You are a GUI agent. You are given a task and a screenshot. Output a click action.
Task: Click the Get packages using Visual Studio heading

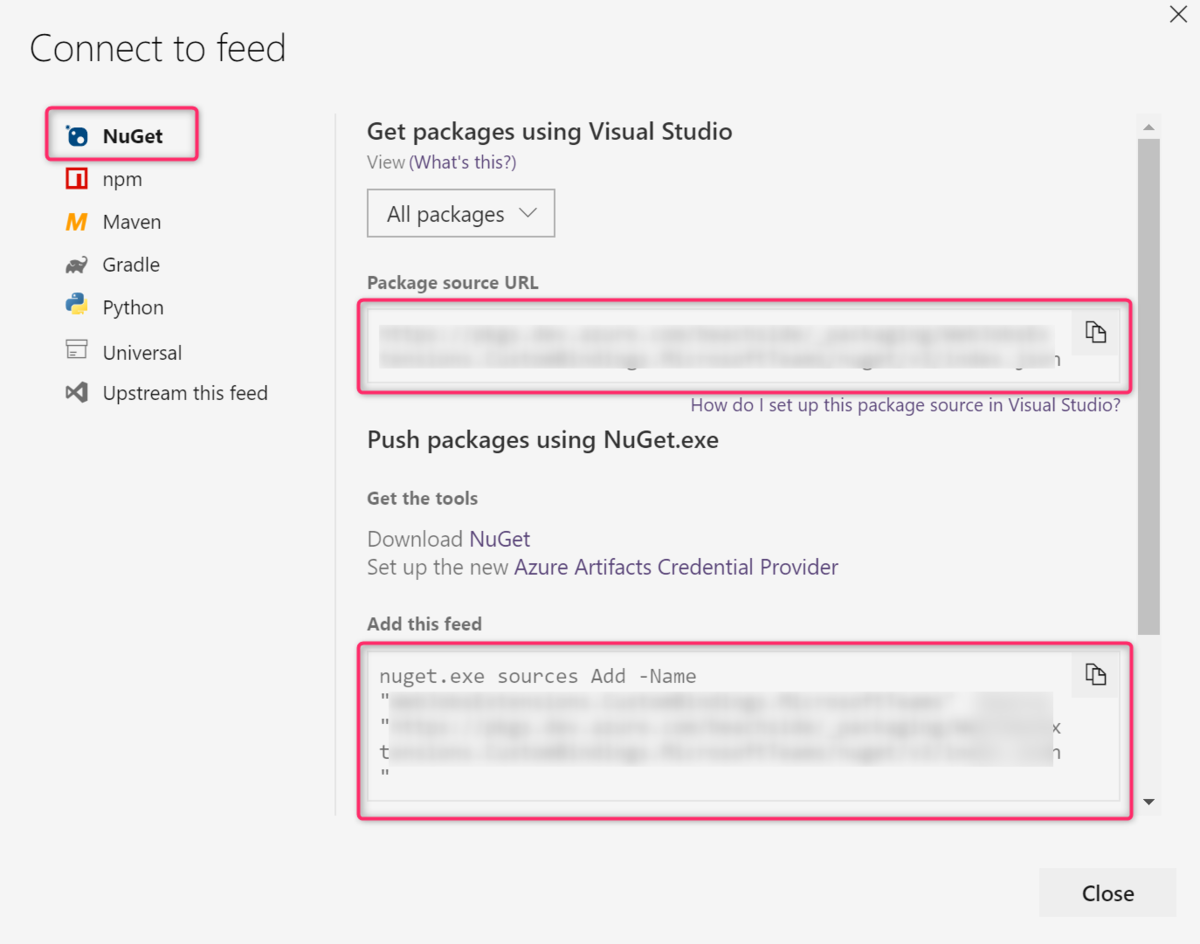550,131
